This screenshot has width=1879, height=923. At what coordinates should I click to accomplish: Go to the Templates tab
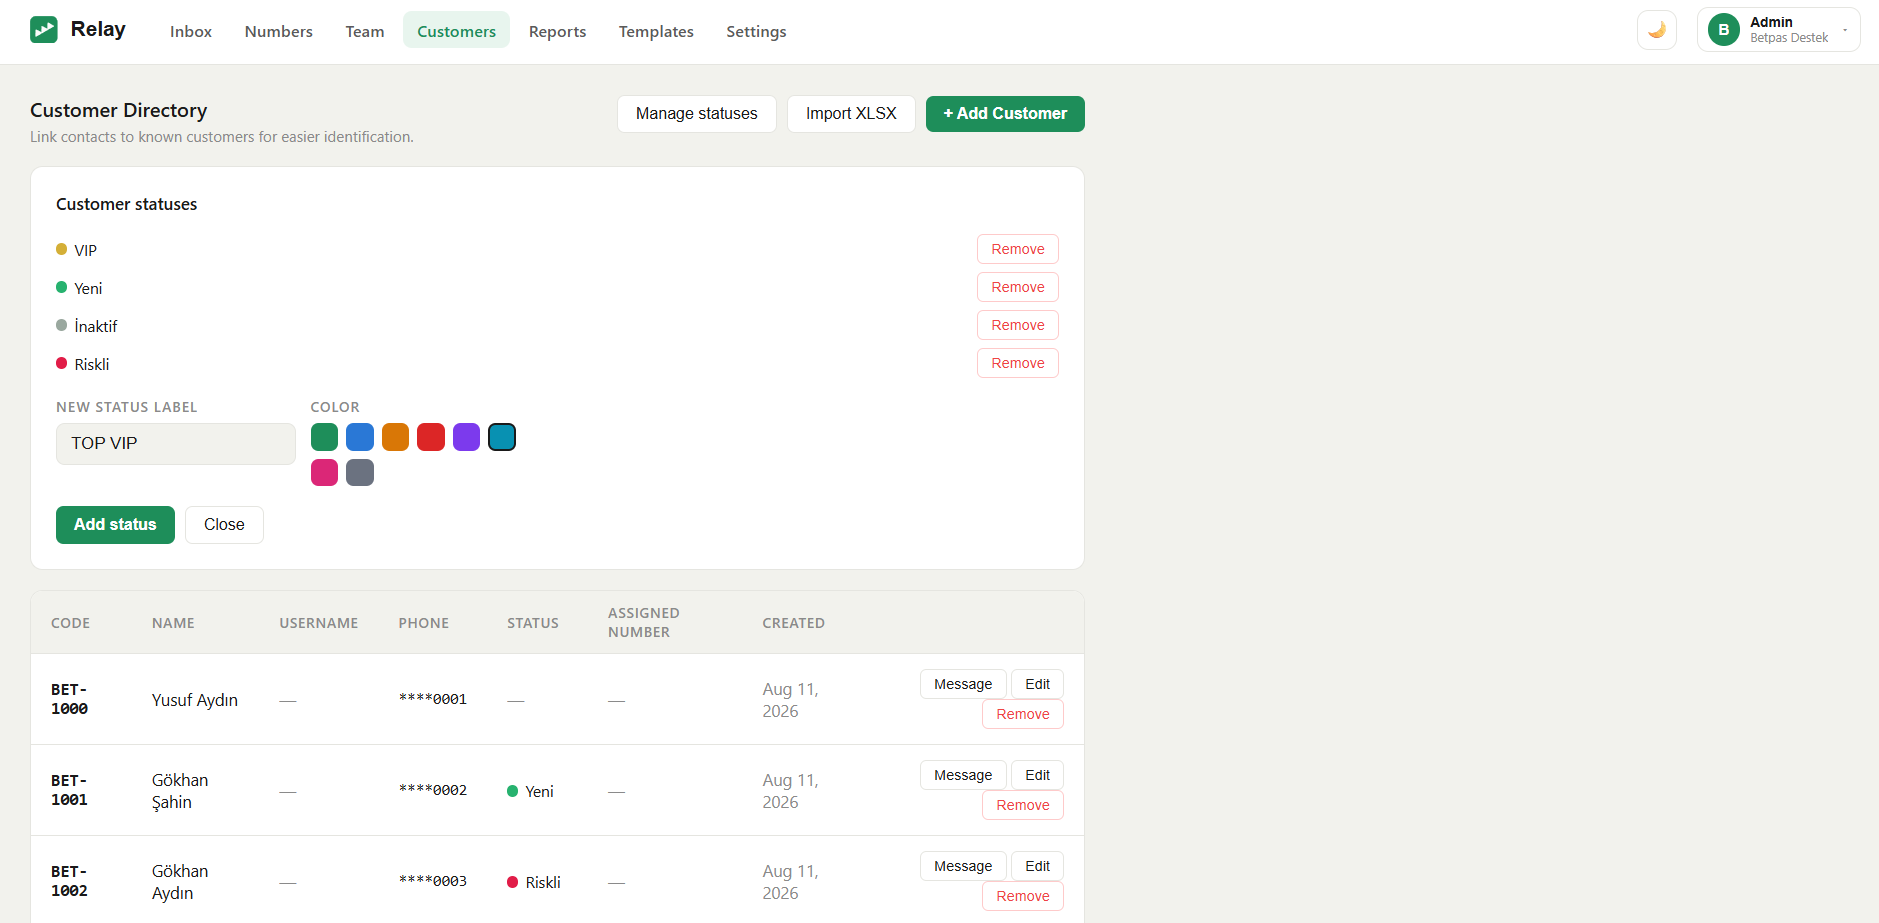pos(656,31)
